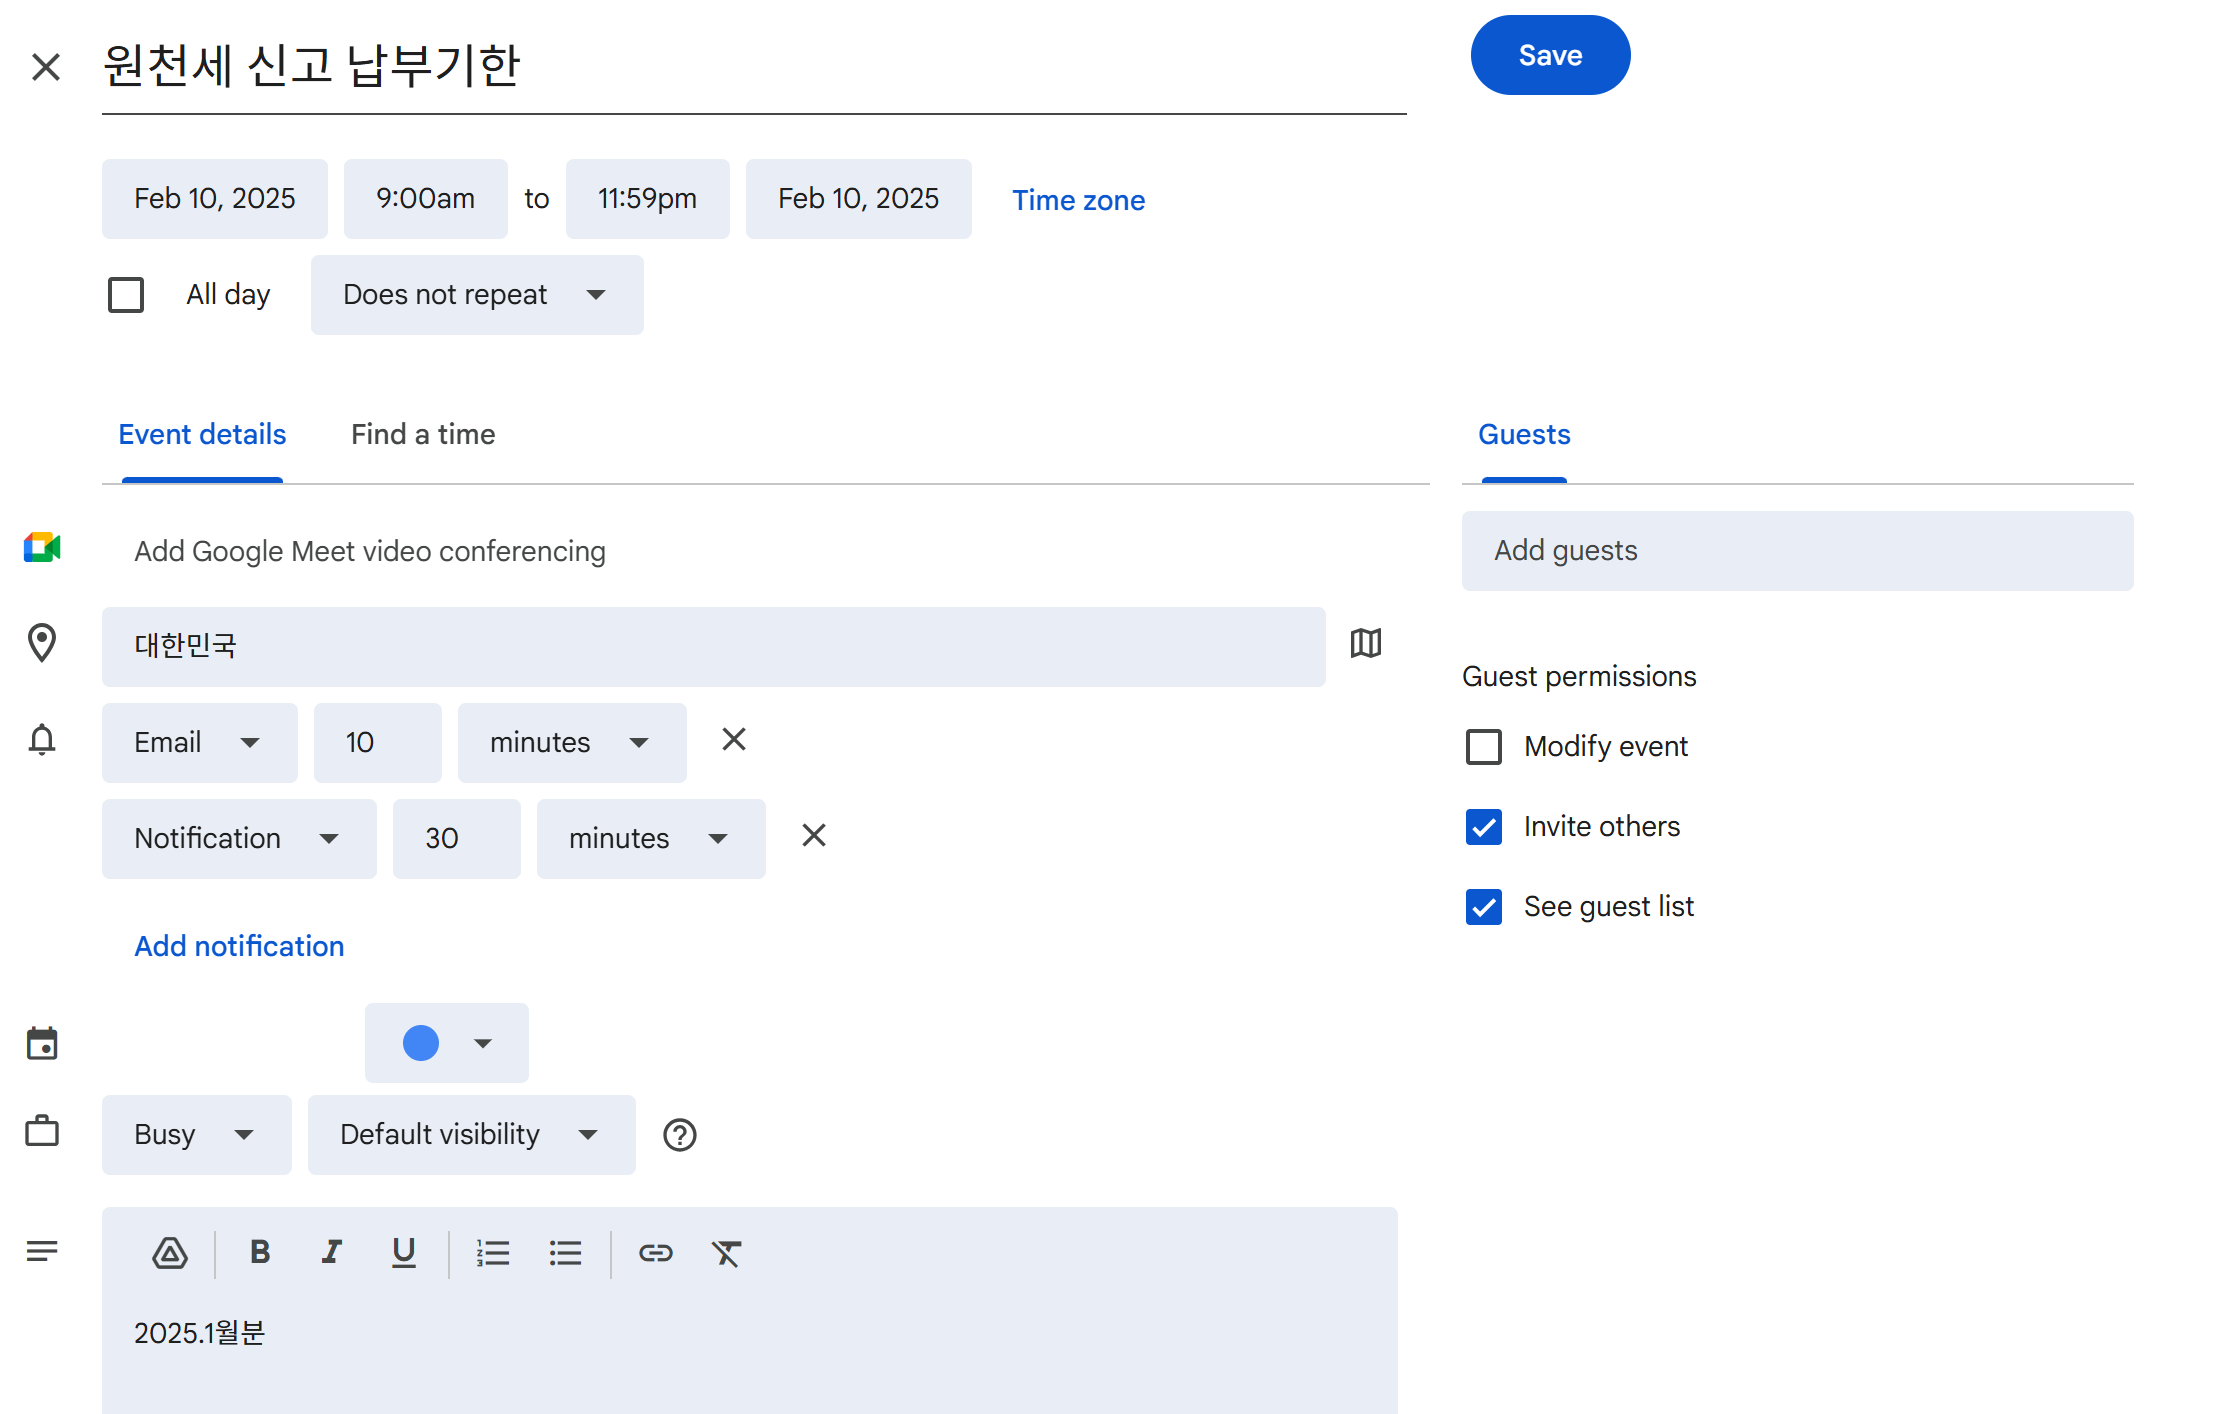Viewport: 2228px width, 1414px height.
Task: Select the Event details tab
Action: (202, 435)
